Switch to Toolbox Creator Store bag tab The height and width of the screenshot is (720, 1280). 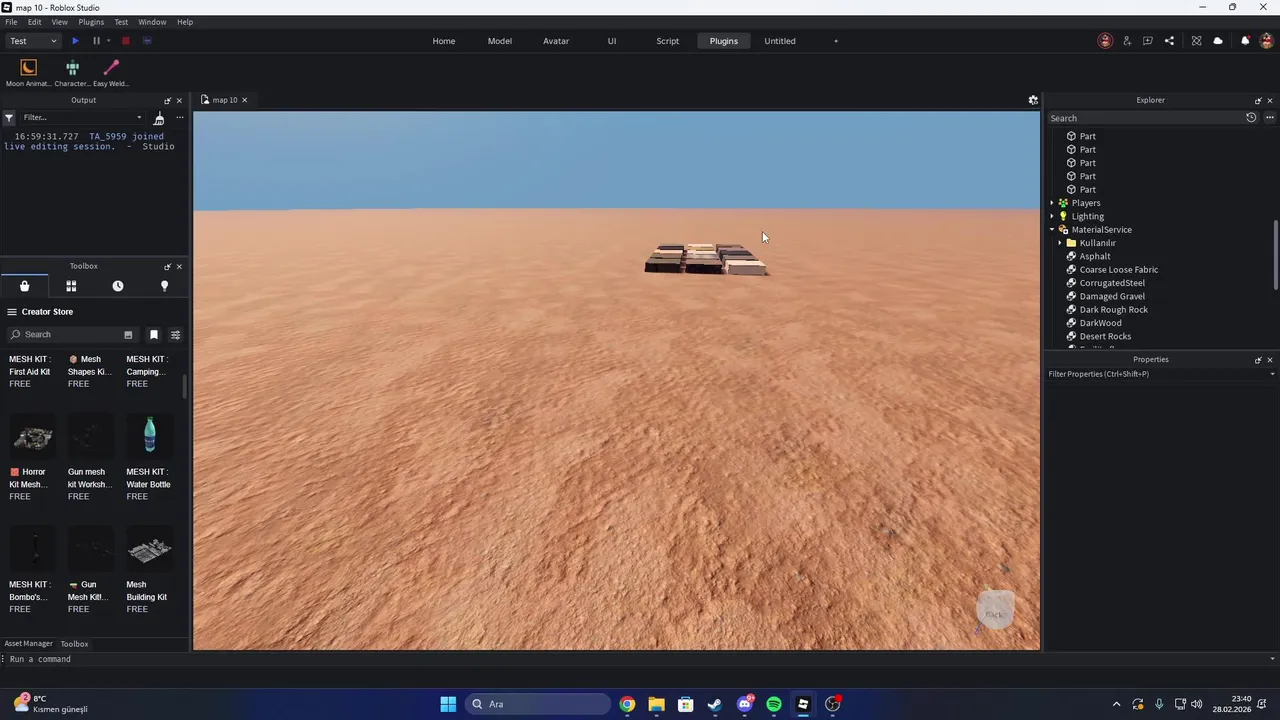(24, 286)
